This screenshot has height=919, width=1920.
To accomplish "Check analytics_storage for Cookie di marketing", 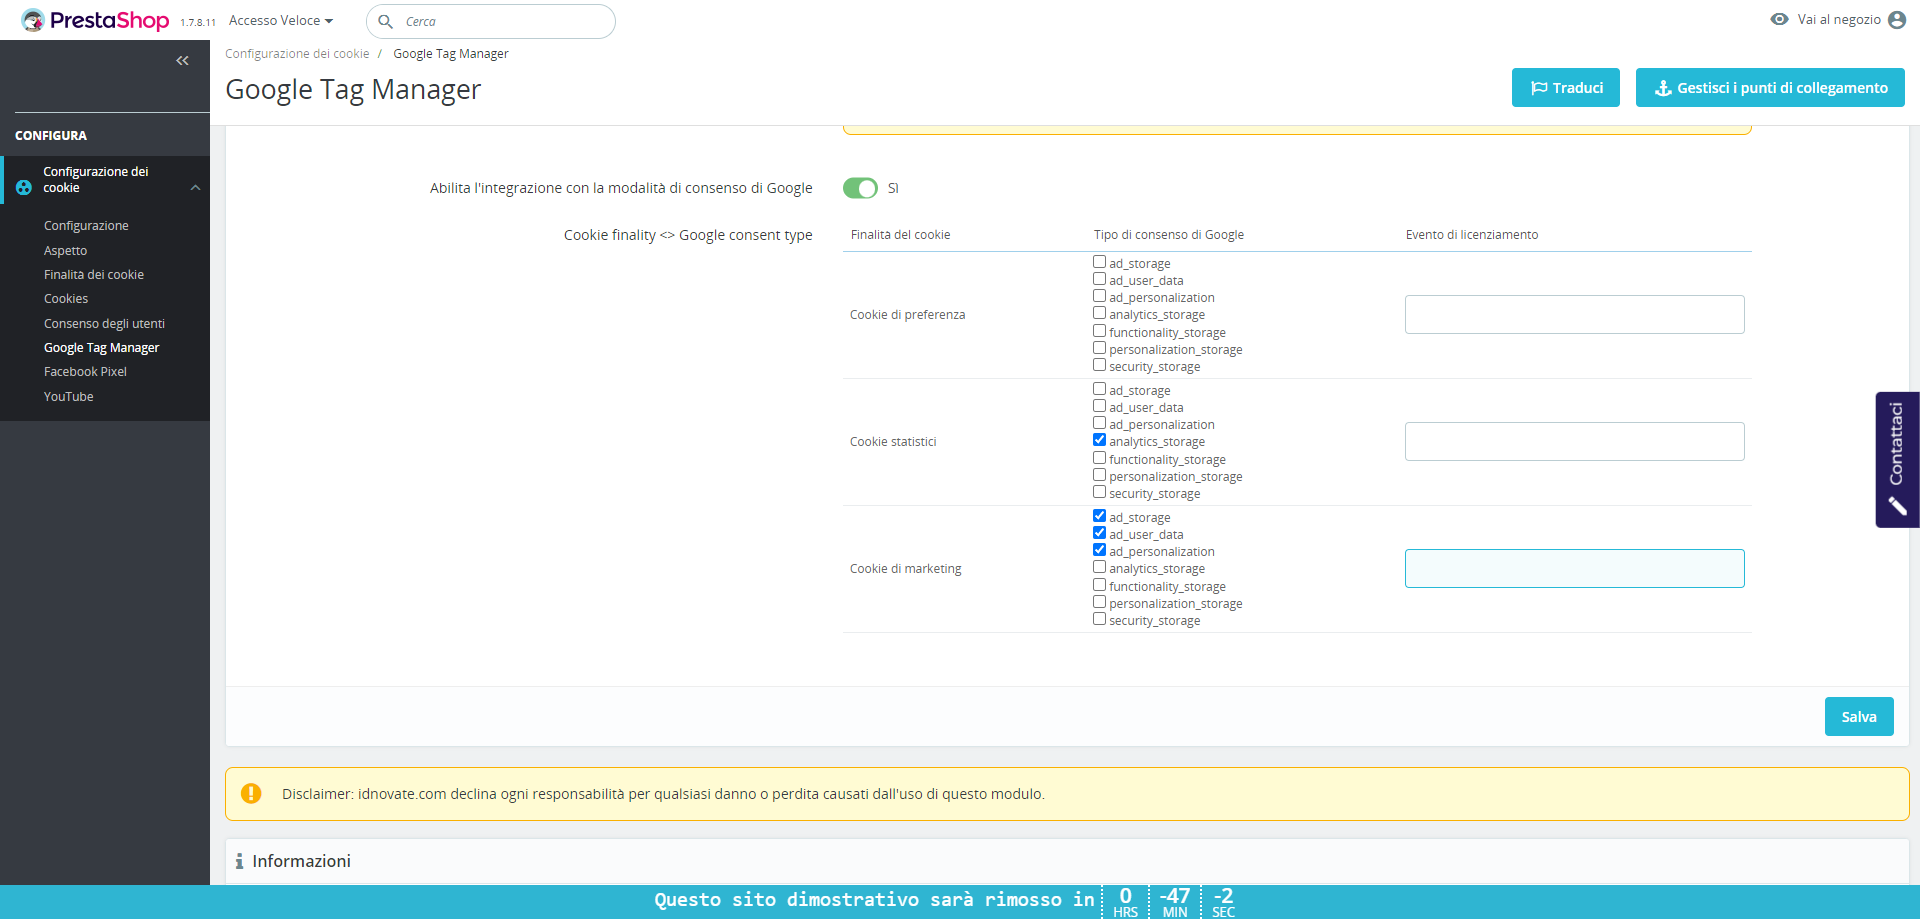I will (x=1099, y=567).
